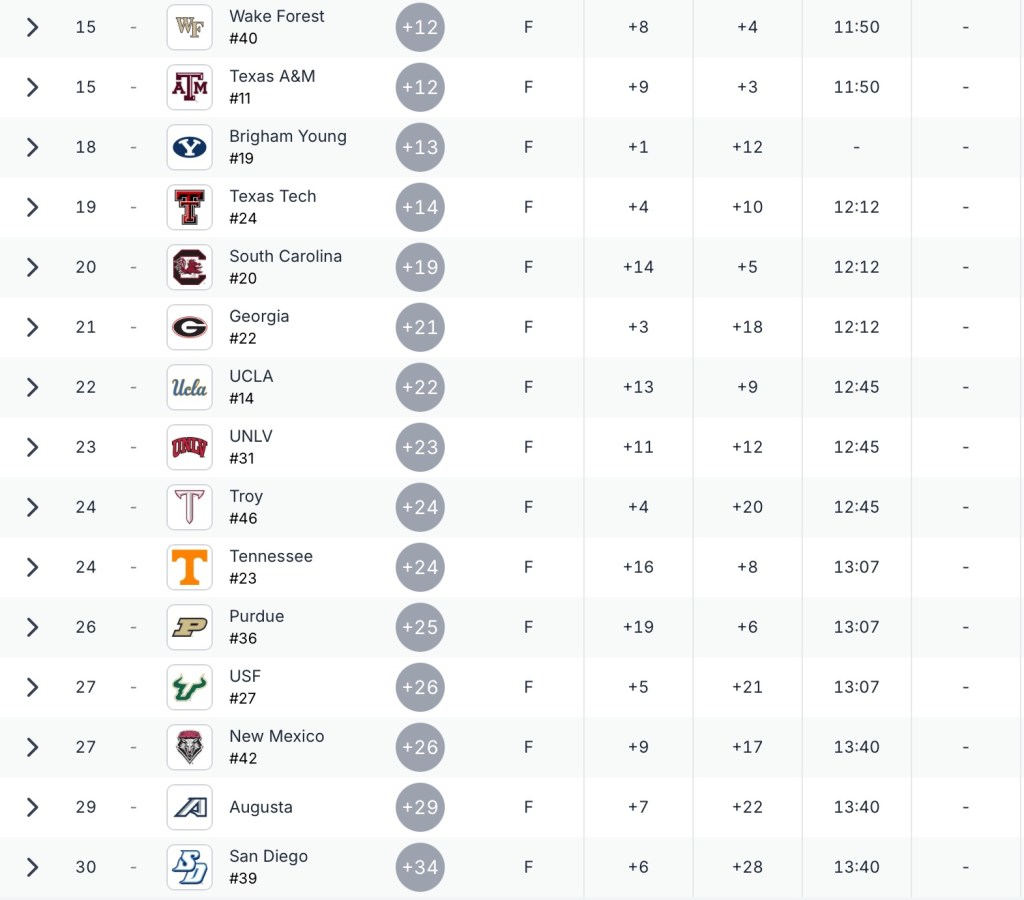The height and width of the screenshot is (900, 1024).
Task: Expand the Augusta row chevron
Action: tap(32, 807)
